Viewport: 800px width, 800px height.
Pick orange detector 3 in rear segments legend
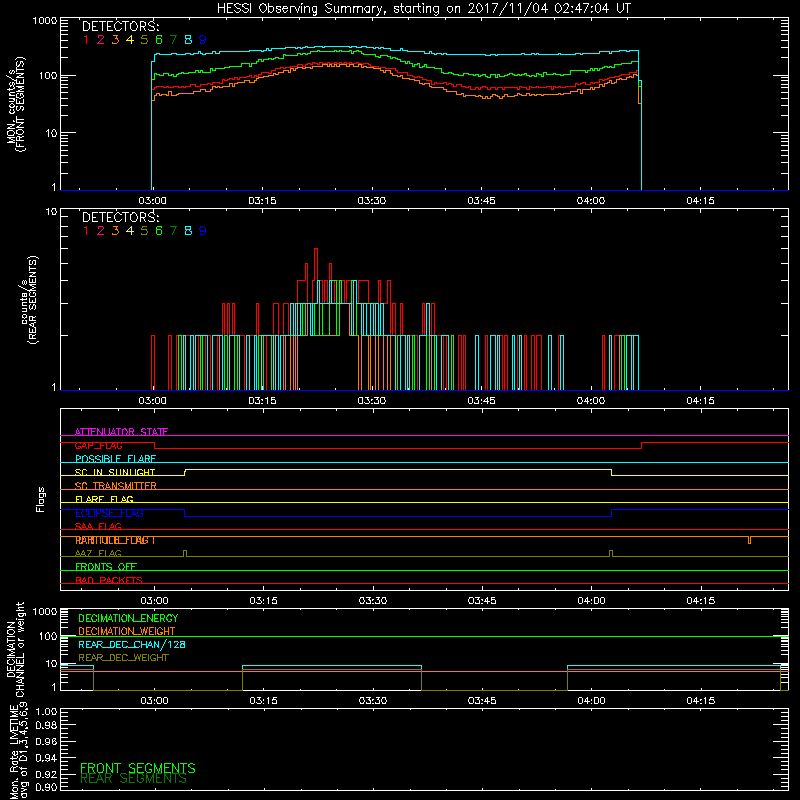(x=115, y=231)
